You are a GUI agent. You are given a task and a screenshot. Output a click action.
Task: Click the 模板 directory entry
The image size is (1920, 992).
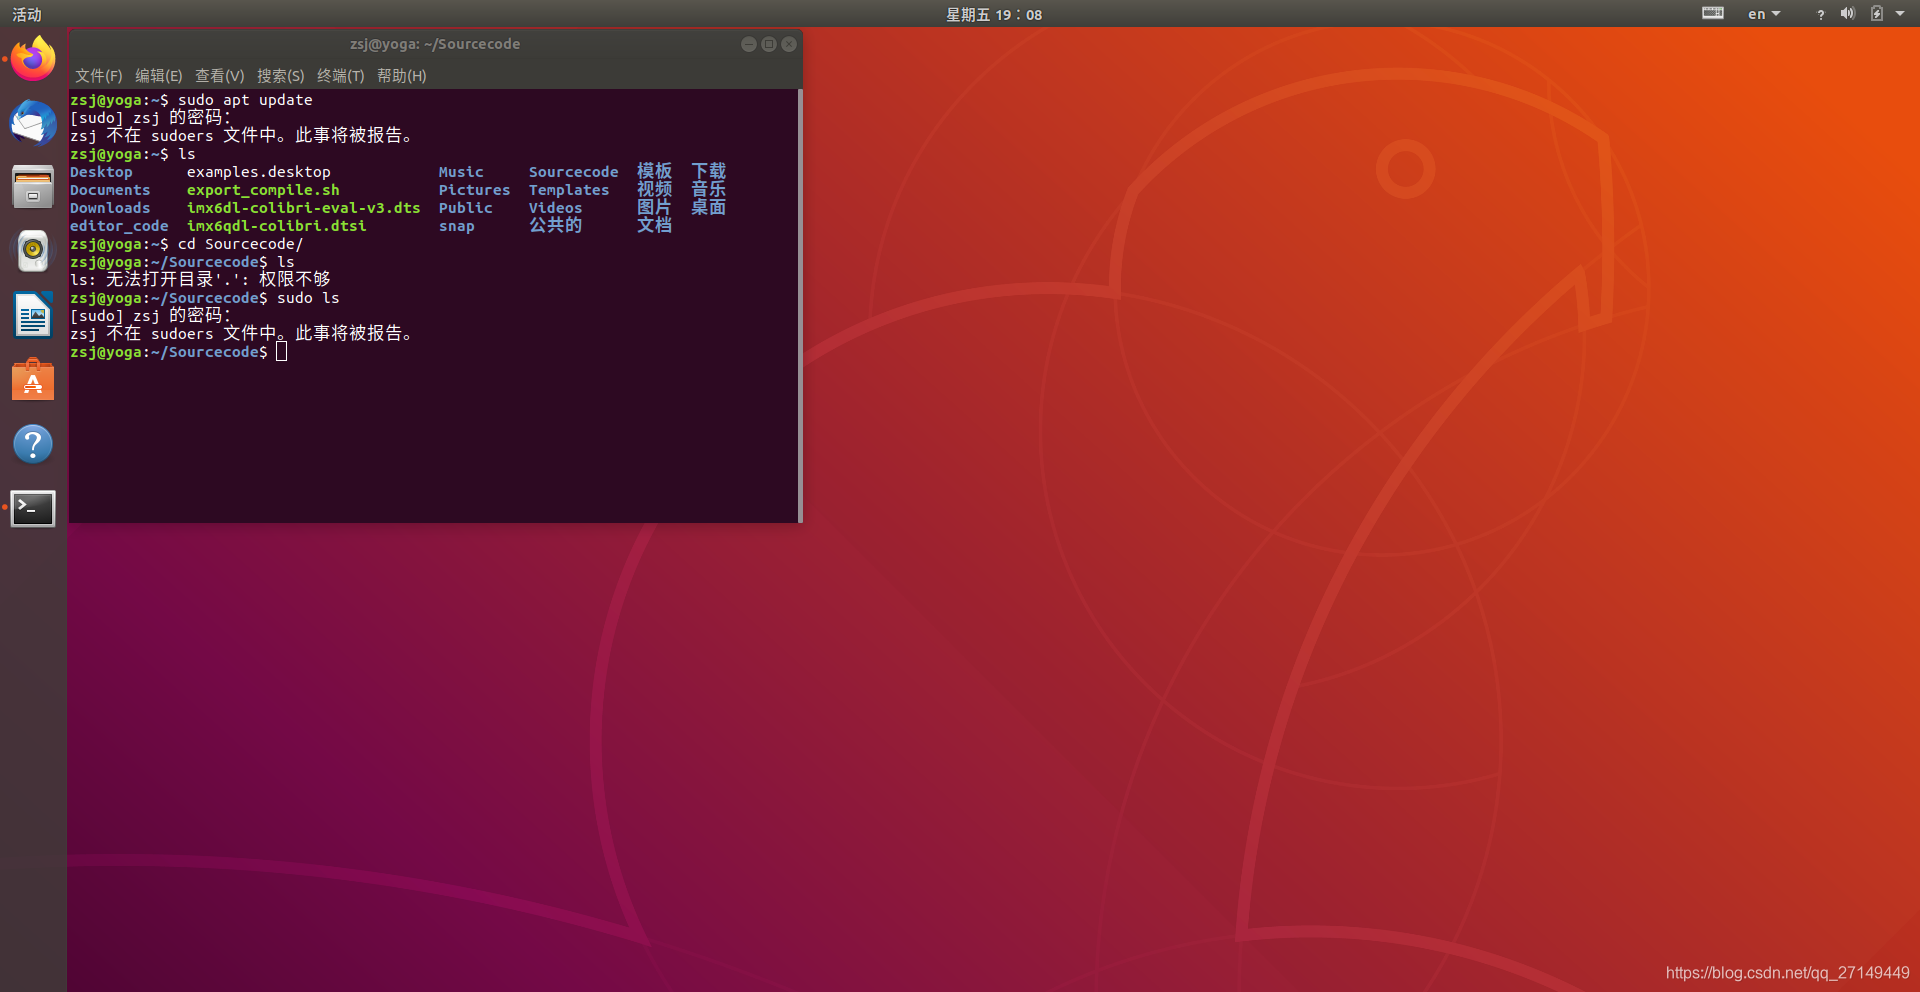[x=655, y=172]
